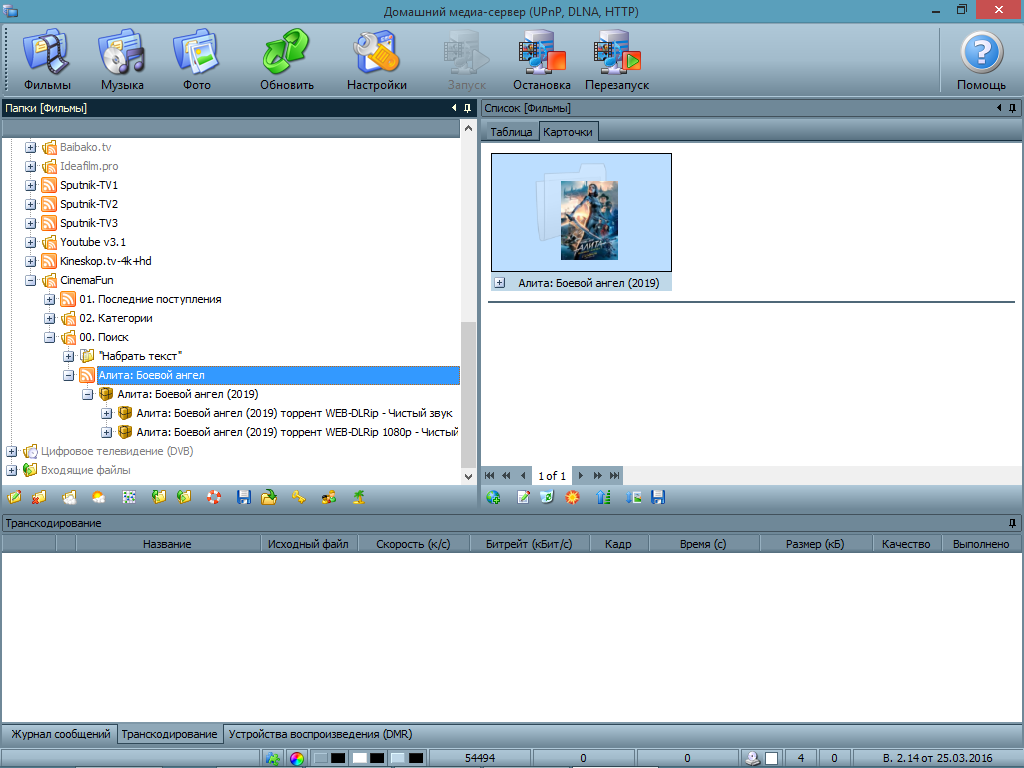Restart the server via Перезапуск
The image size is (1024, 768).
[x=617, y=60]
